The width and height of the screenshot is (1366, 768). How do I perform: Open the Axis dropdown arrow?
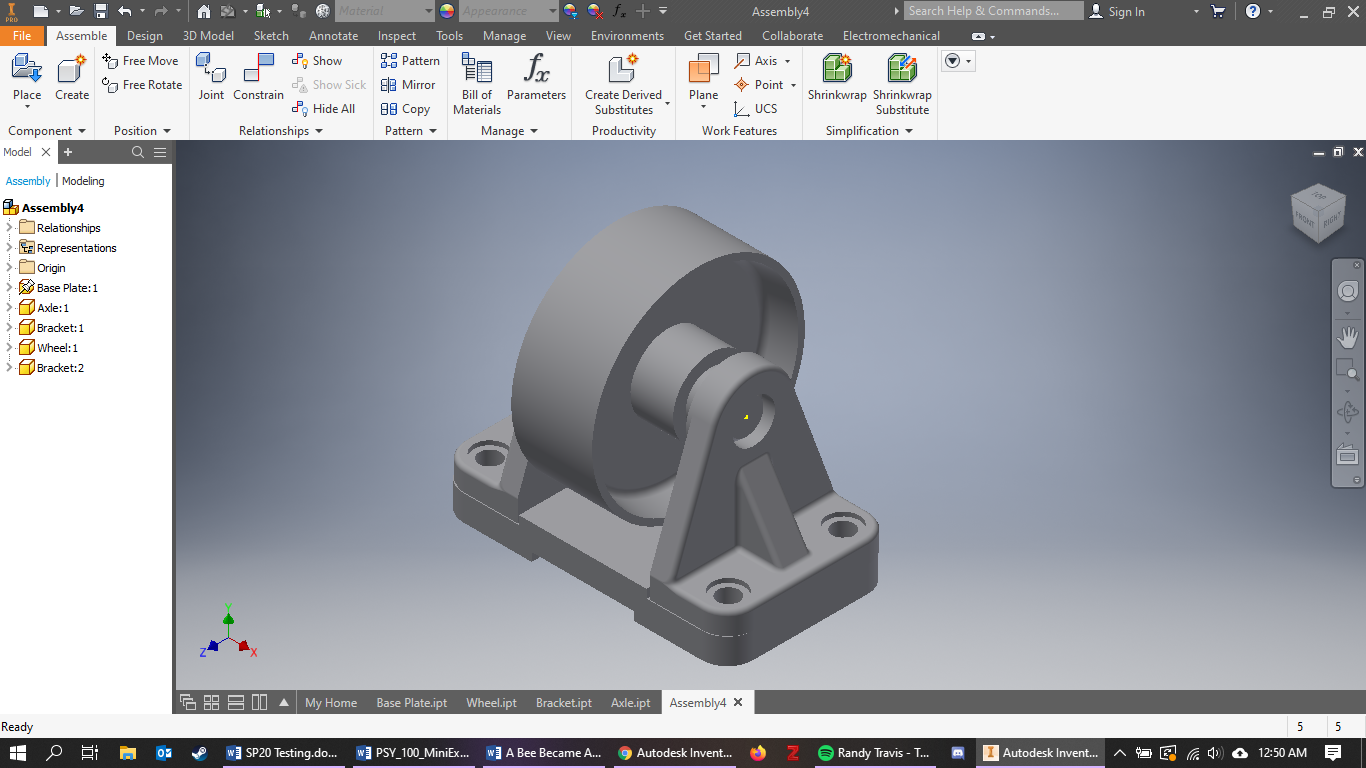[788, 61]
